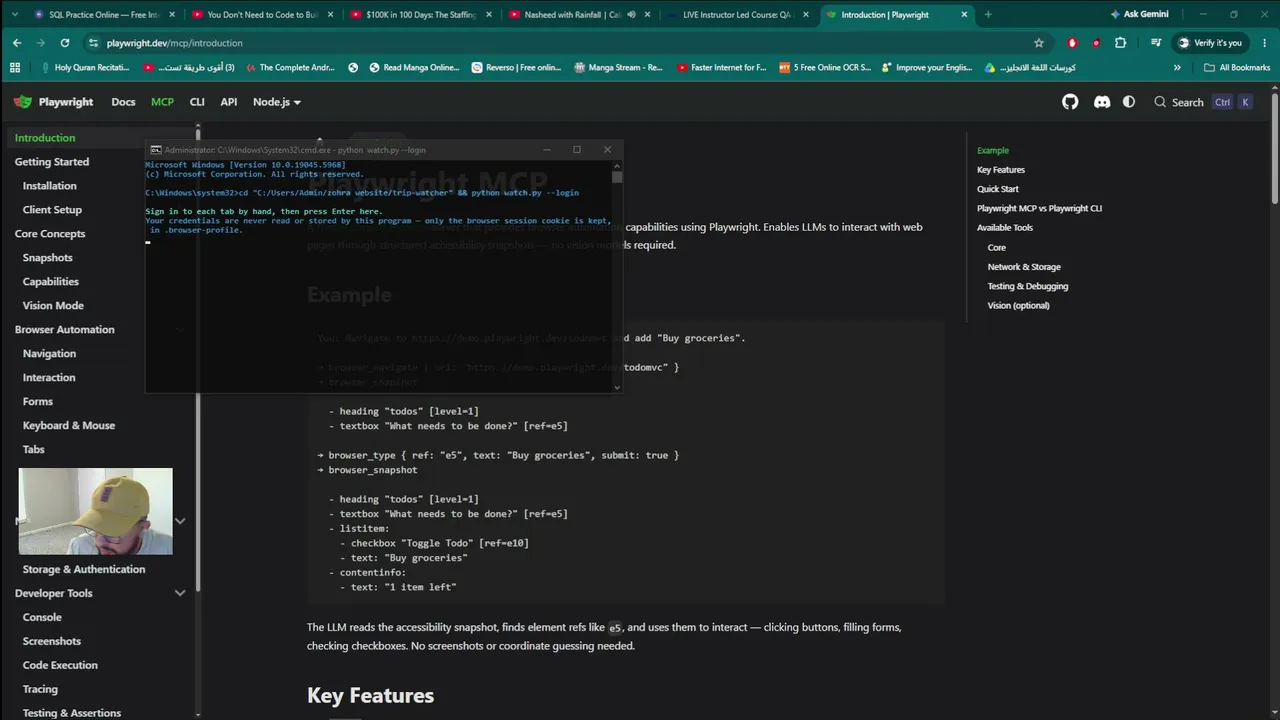The width and height of the screenshot is (1280, 720).
Task: Open the Node.js language dropdown
Action: pos(277,102)
